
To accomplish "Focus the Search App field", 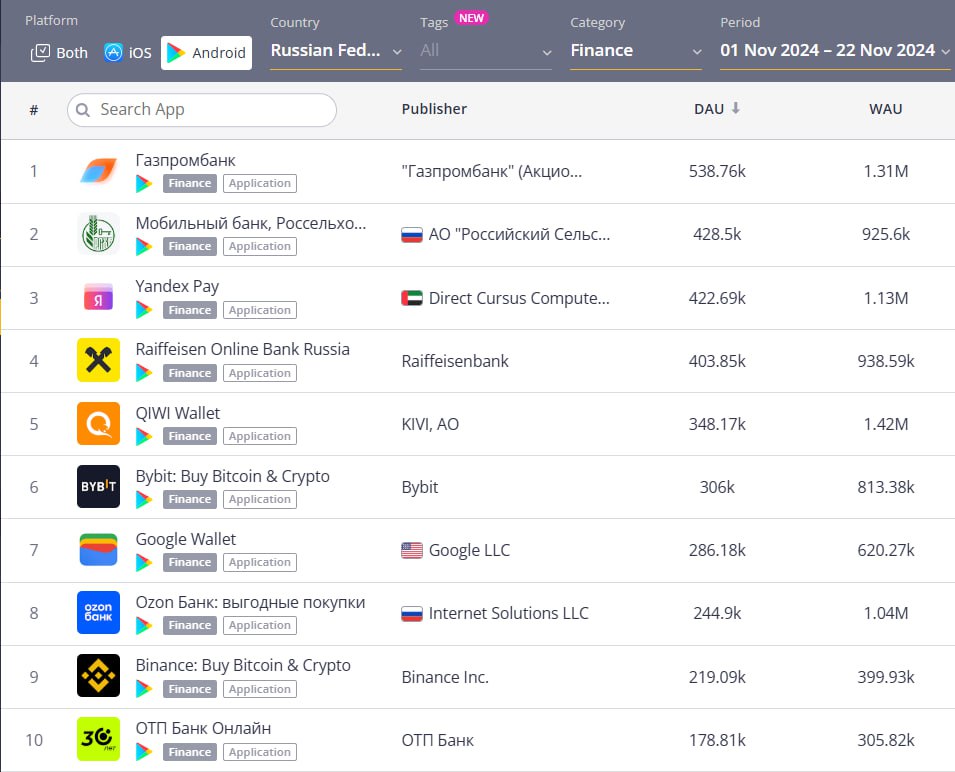I will click(x=202, y=110).
